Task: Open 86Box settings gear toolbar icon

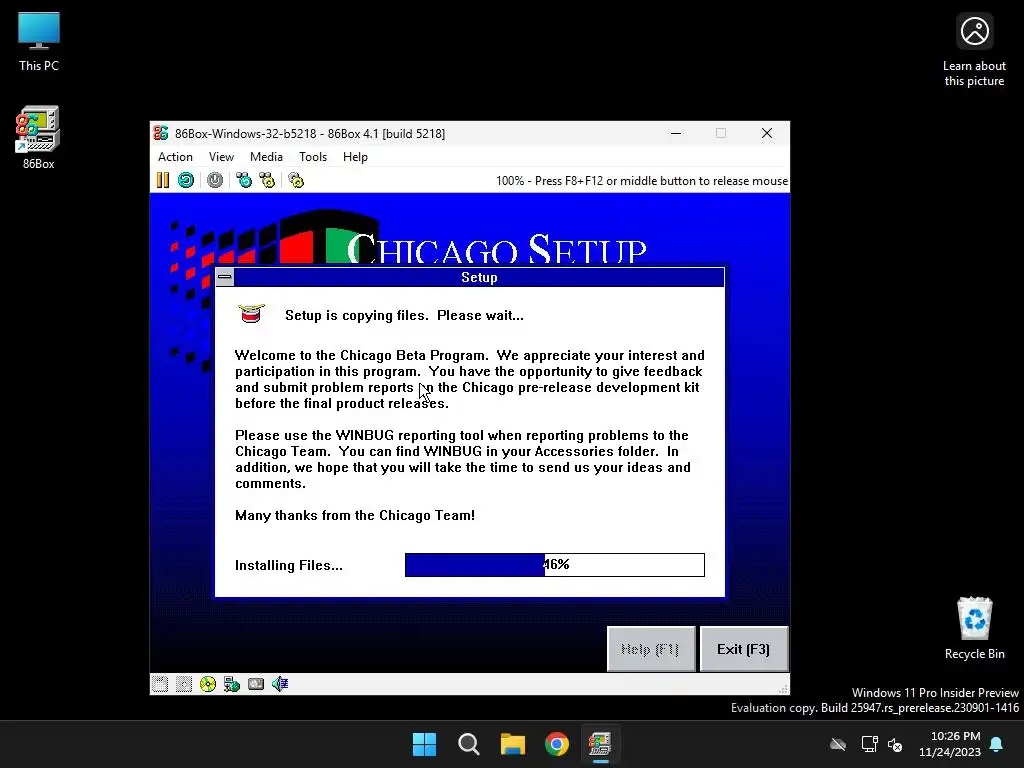Action: [296, 180]
